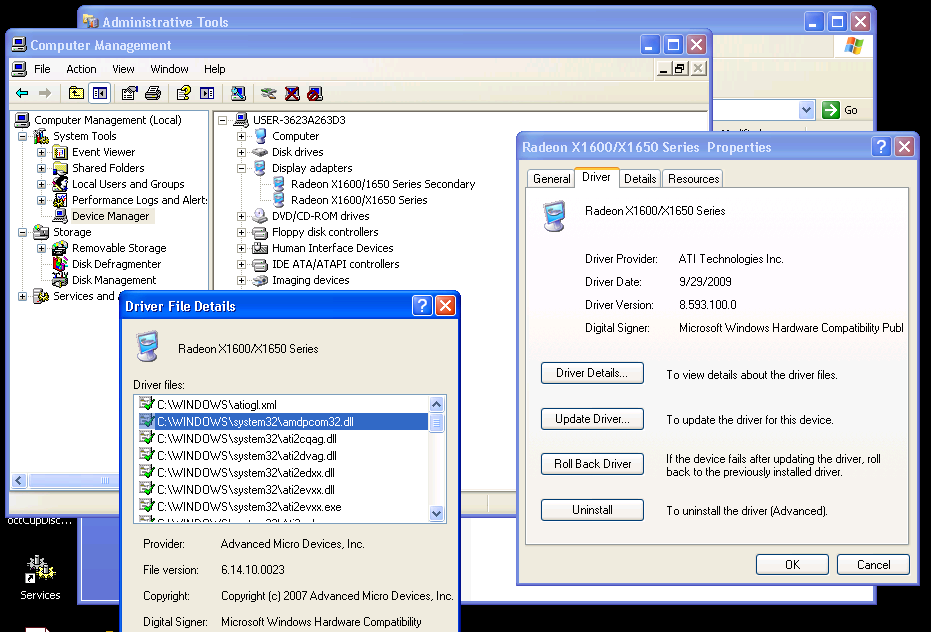Click the Print toolbar icon
This screenshot has width=931, height=632.
click(153, 93)
